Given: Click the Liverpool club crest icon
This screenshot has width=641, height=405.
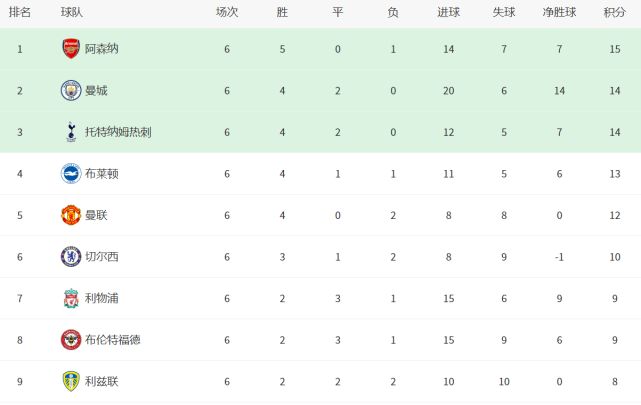Looking at the screenshot, I should coord(71,298).
